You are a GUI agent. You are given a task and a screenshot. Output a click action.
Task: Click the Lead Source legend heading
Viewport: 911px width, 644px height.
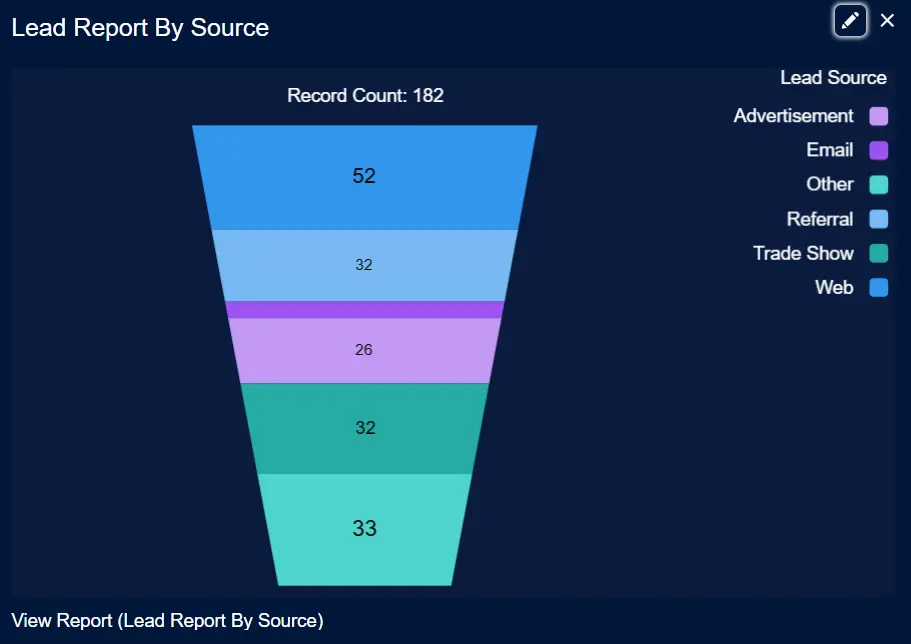pyautogui.click(x=833, y=78)
